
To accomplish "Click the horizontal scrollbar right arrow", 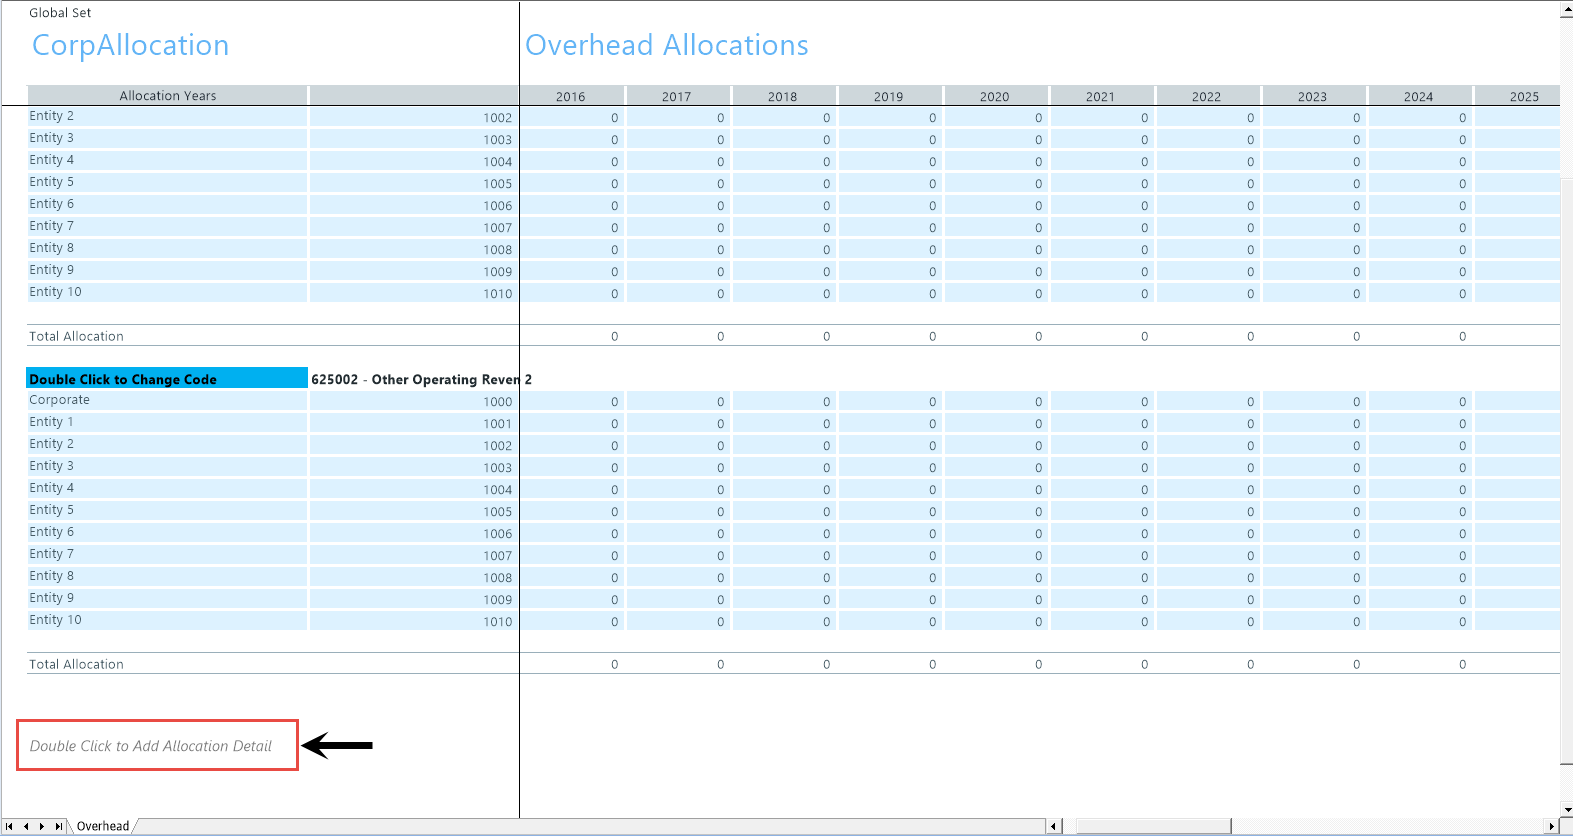I will pyautogui.click(x=1551, y=826).
